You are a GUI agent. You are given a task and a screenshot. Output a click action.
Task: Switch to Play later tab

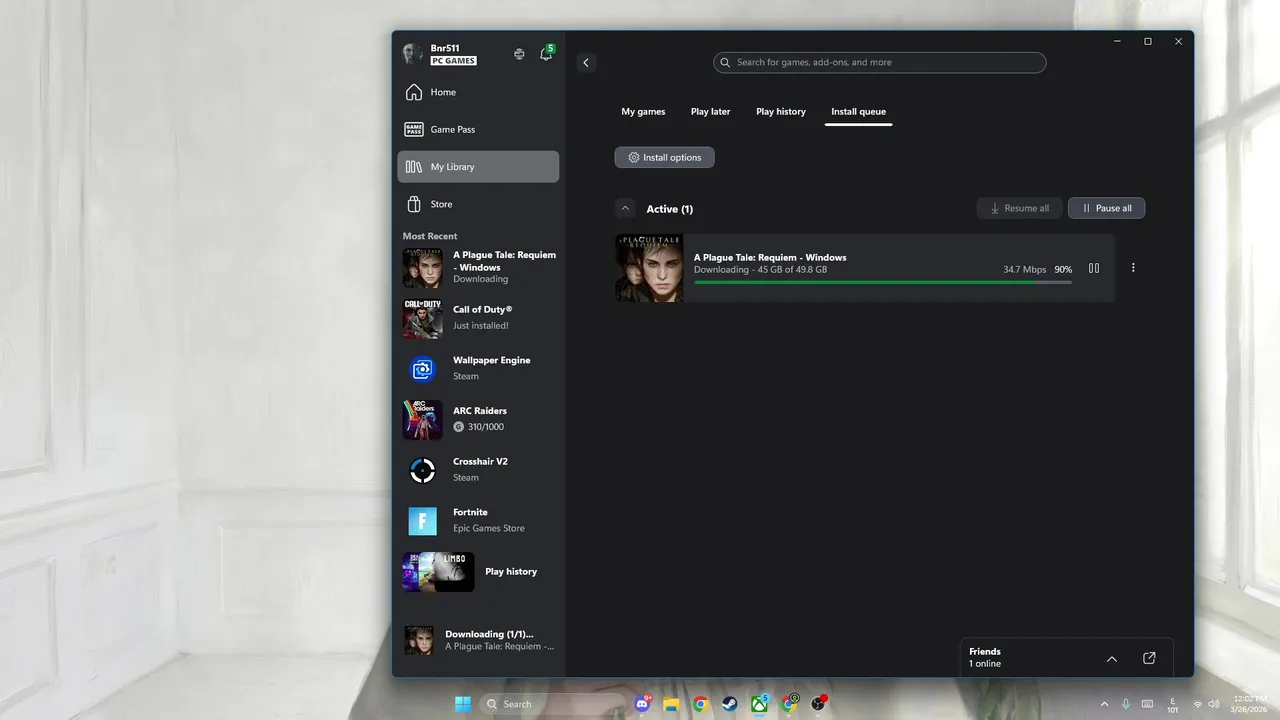tap(711, 112)
